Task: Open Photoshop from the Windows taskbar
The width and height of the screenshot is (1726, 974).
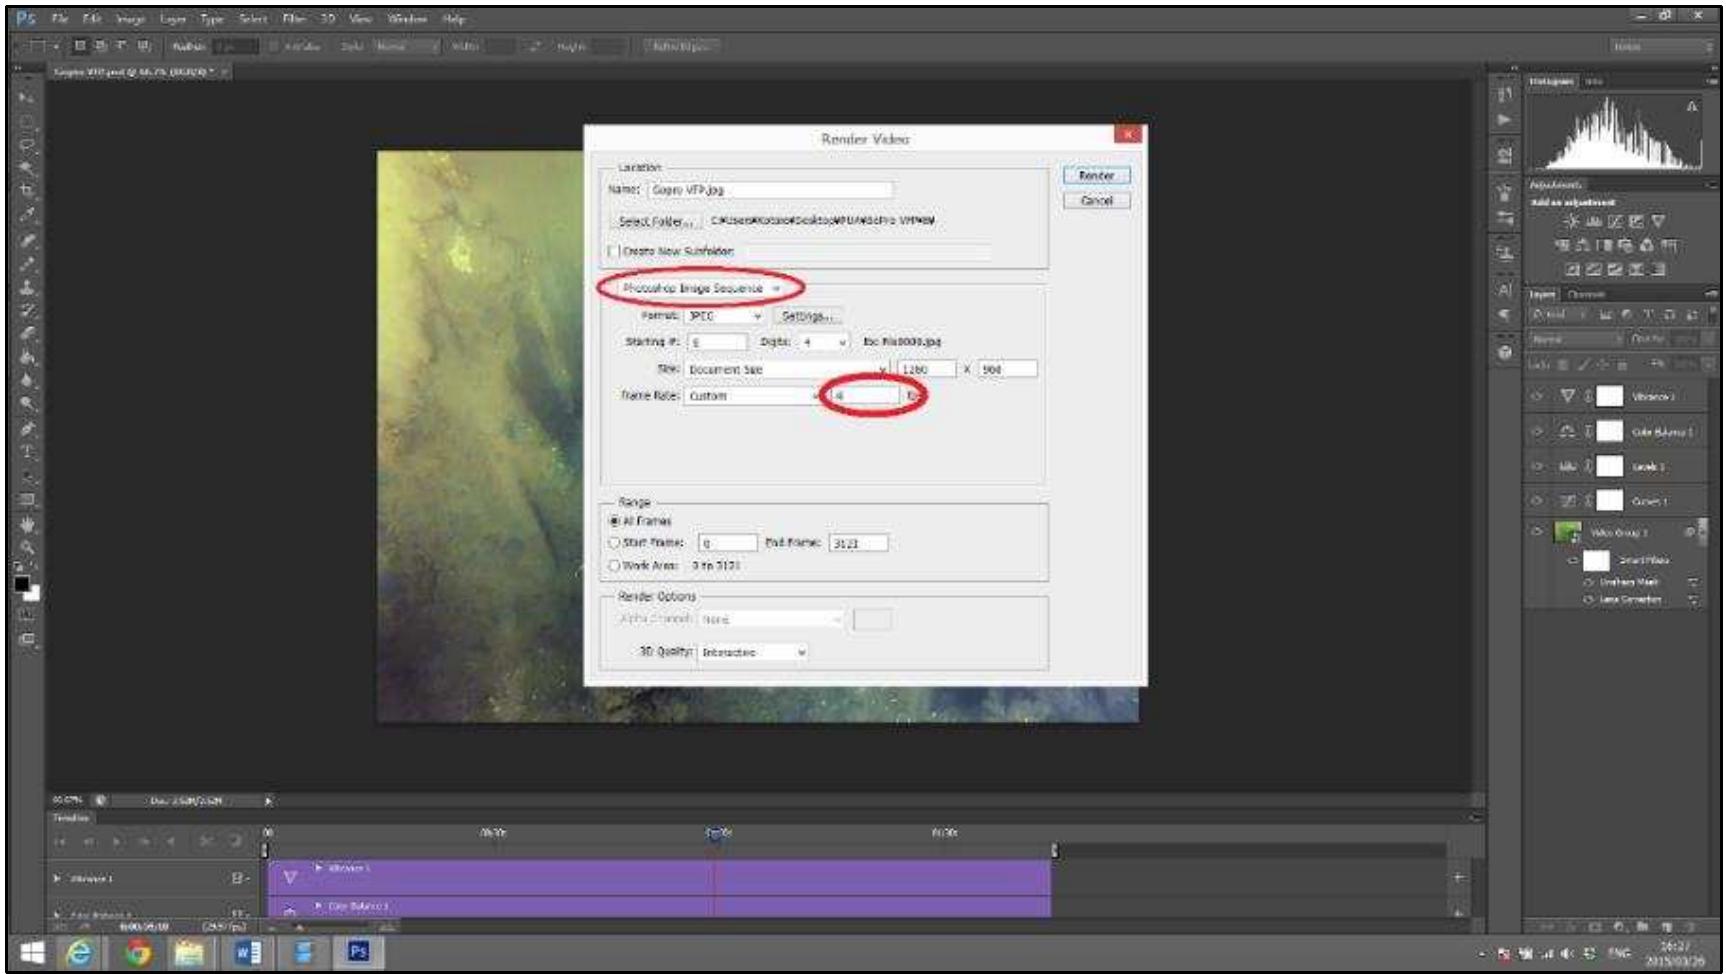Action: tap(357, 953)
